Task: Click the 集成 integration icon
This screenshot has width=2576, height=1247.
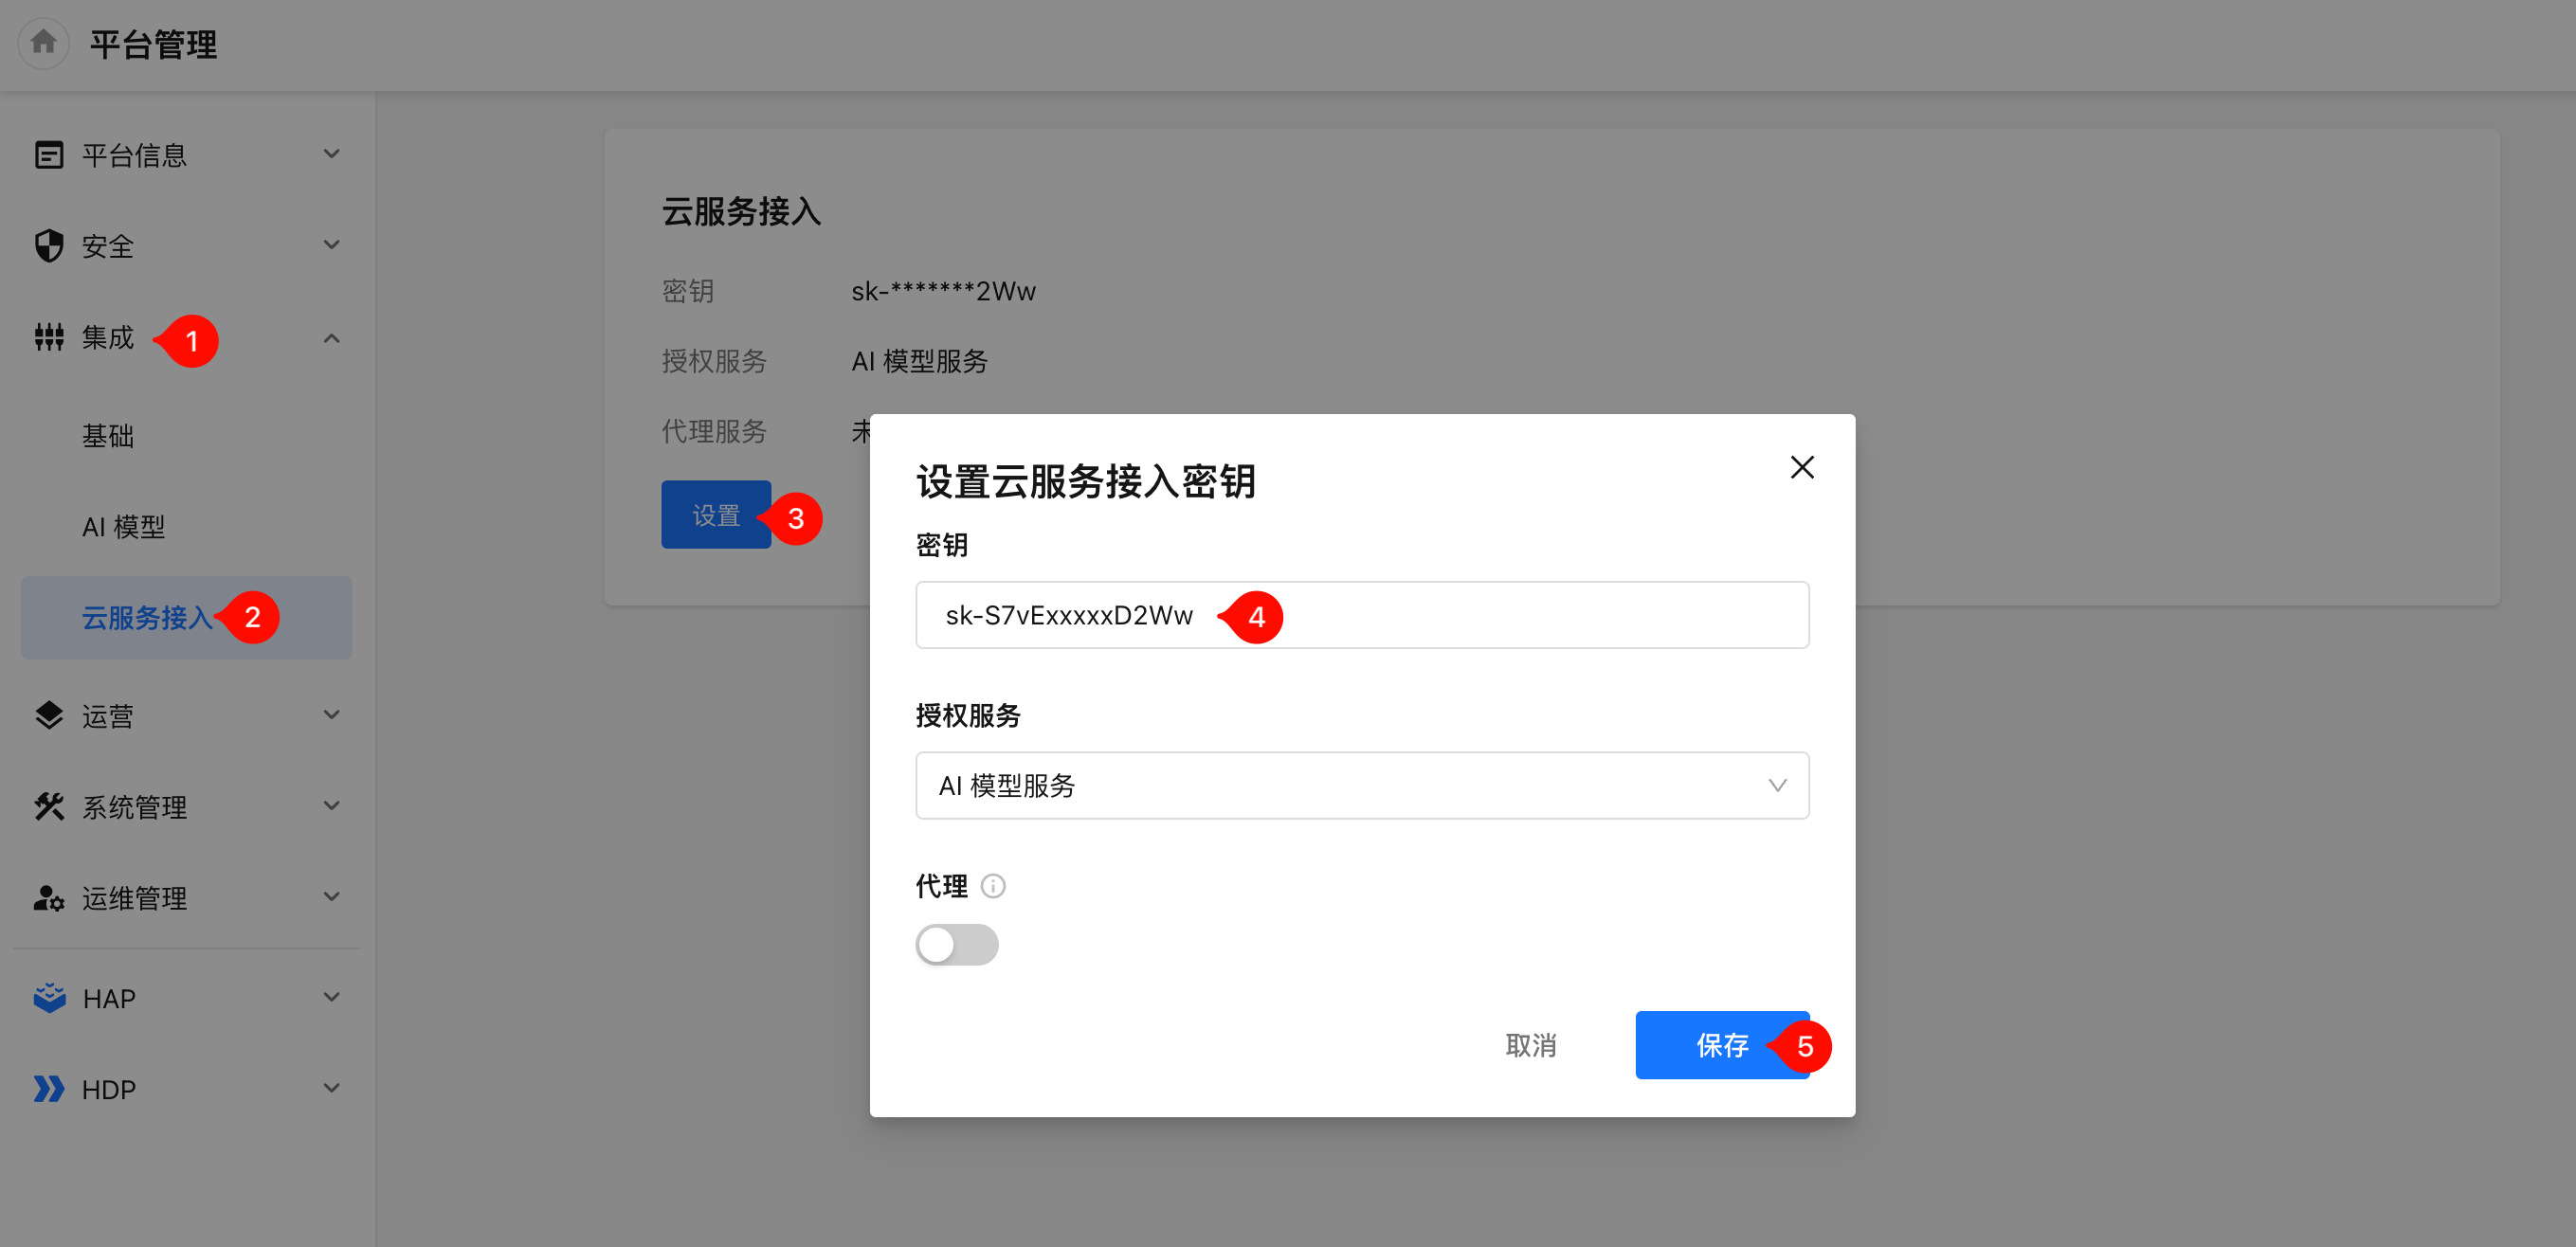Action: tap(49, 337)
